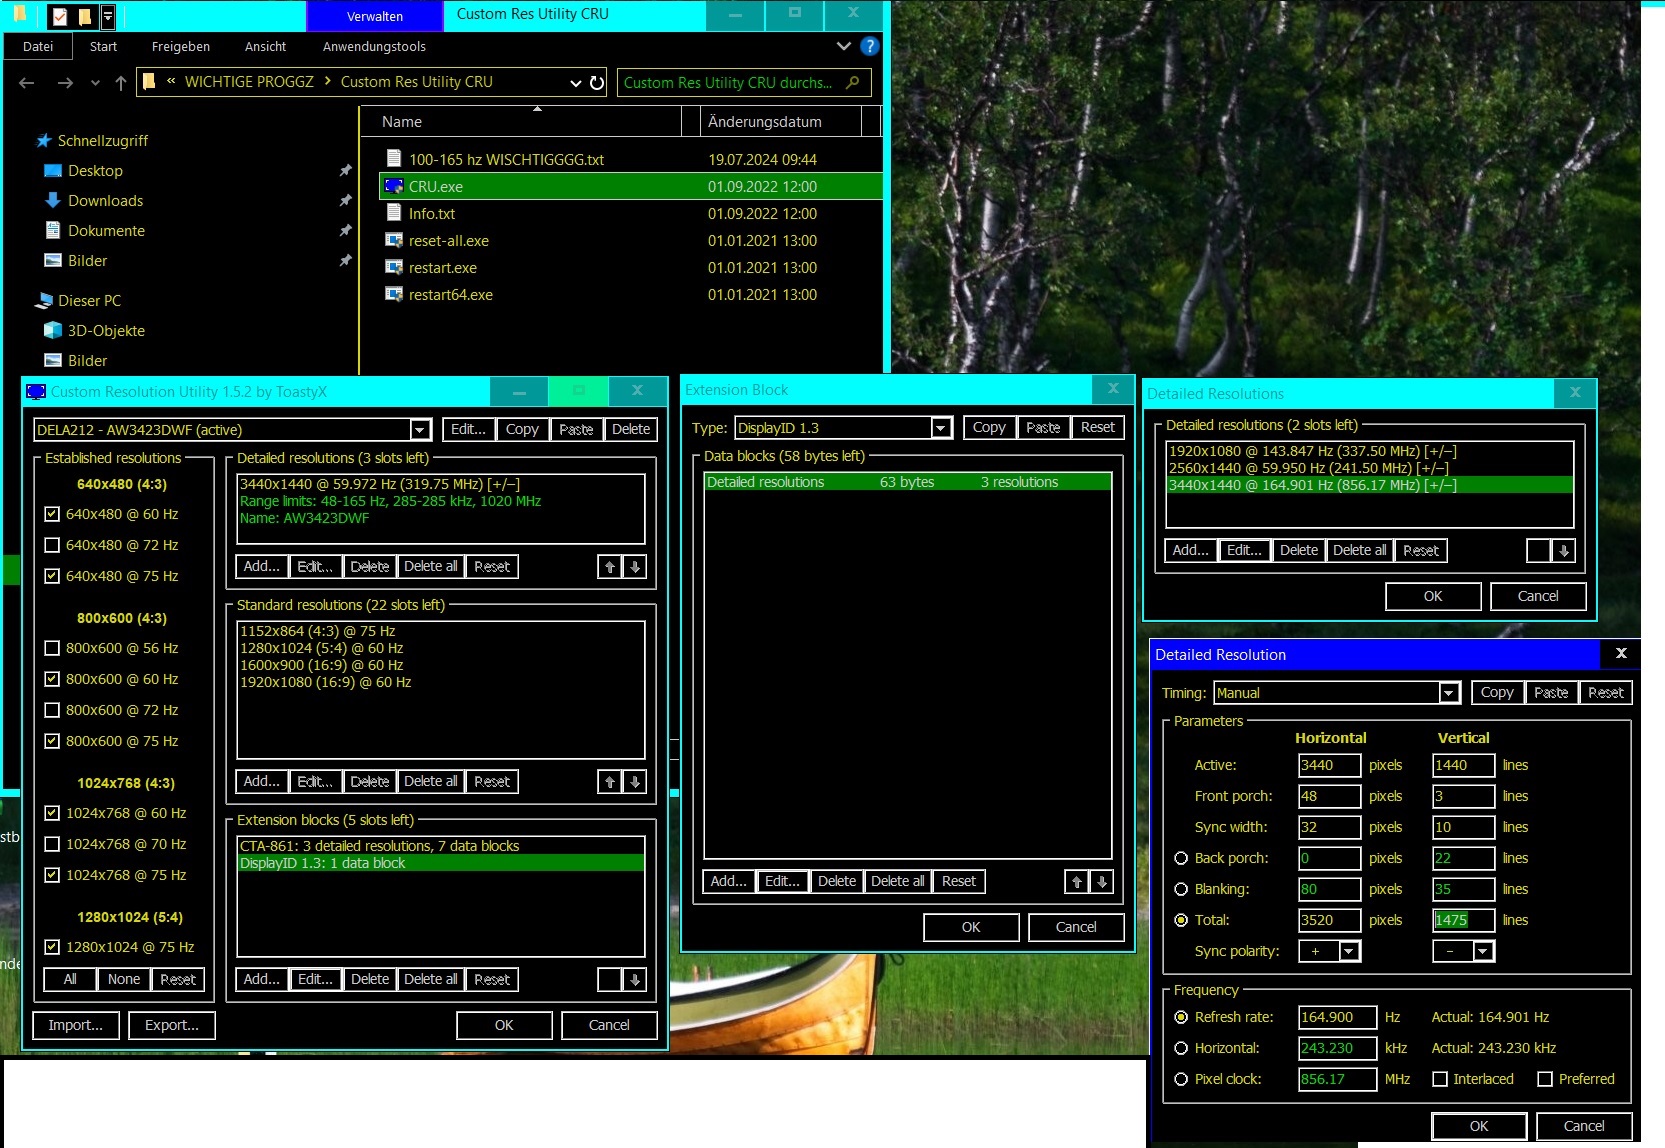The image size is (1665, 1148).
Task: Select the Pixel clock radio button
Action: [1181, 1080]
